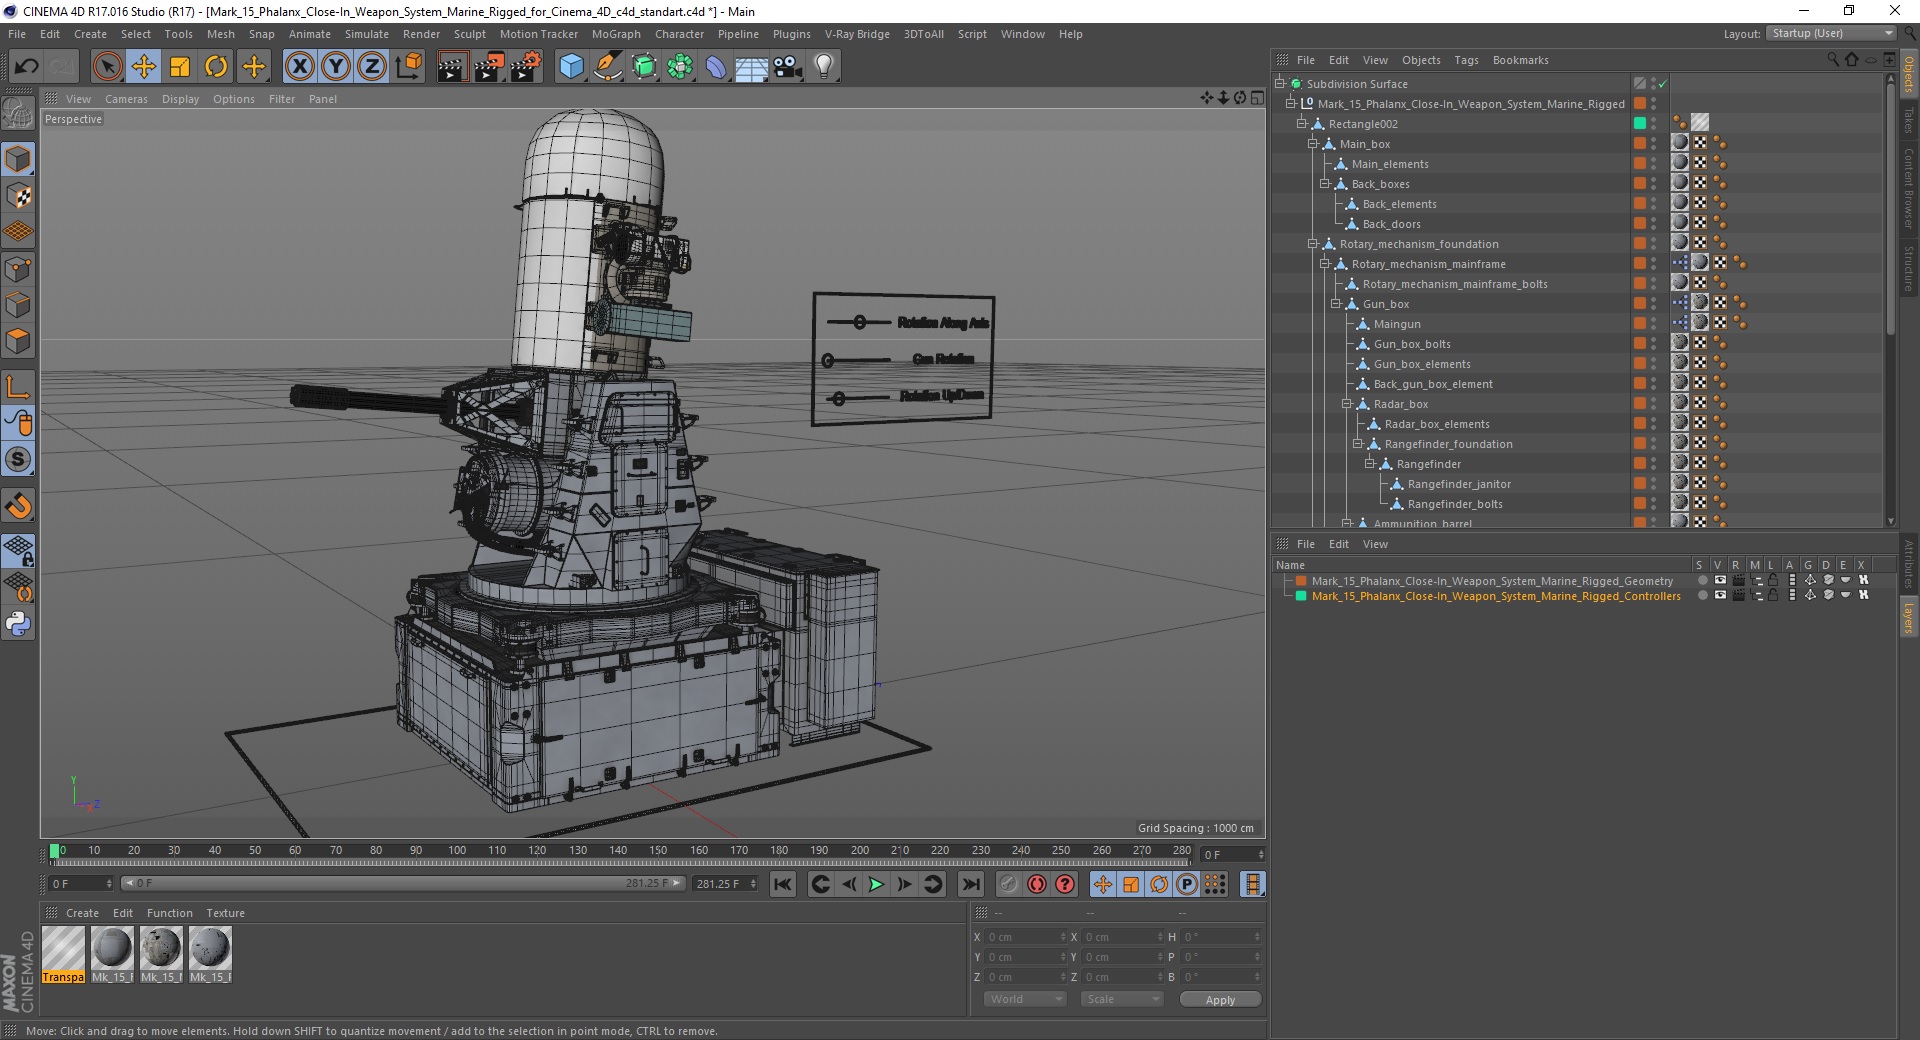Toggle Z-axis lock
This screenshot has height=1040, width=1920.
pos(372,67)
